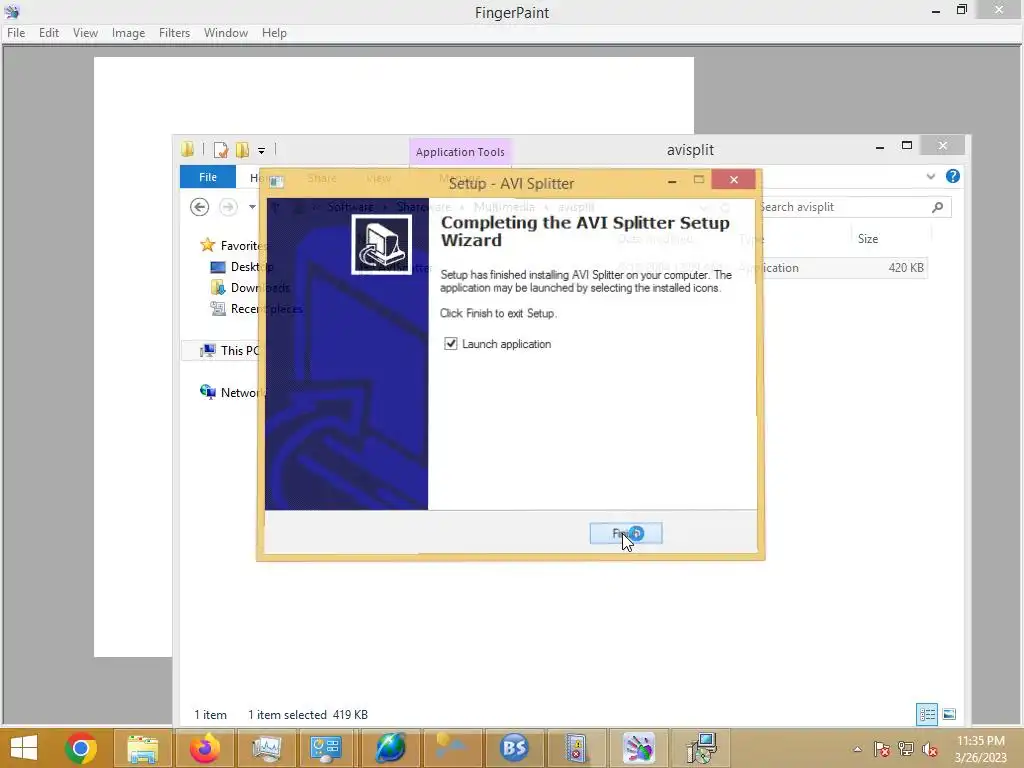Click the Size column header
The height and width of the screenshot is (768, 1024).
tap(868, 239)
